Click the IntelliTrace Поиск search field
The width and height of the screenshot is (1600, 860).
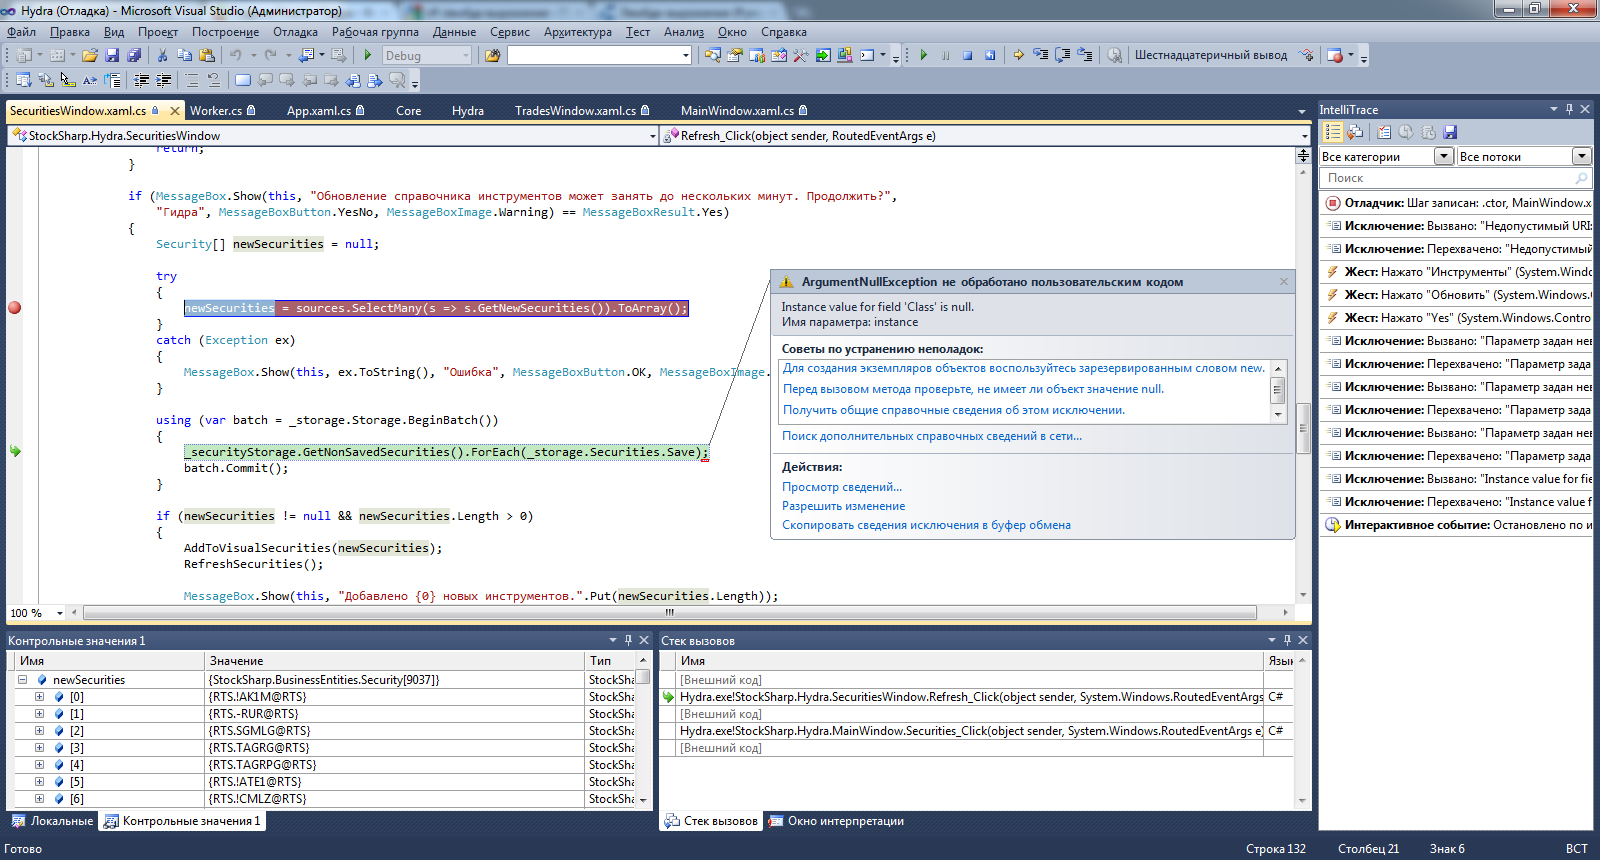pos(1456,178)
